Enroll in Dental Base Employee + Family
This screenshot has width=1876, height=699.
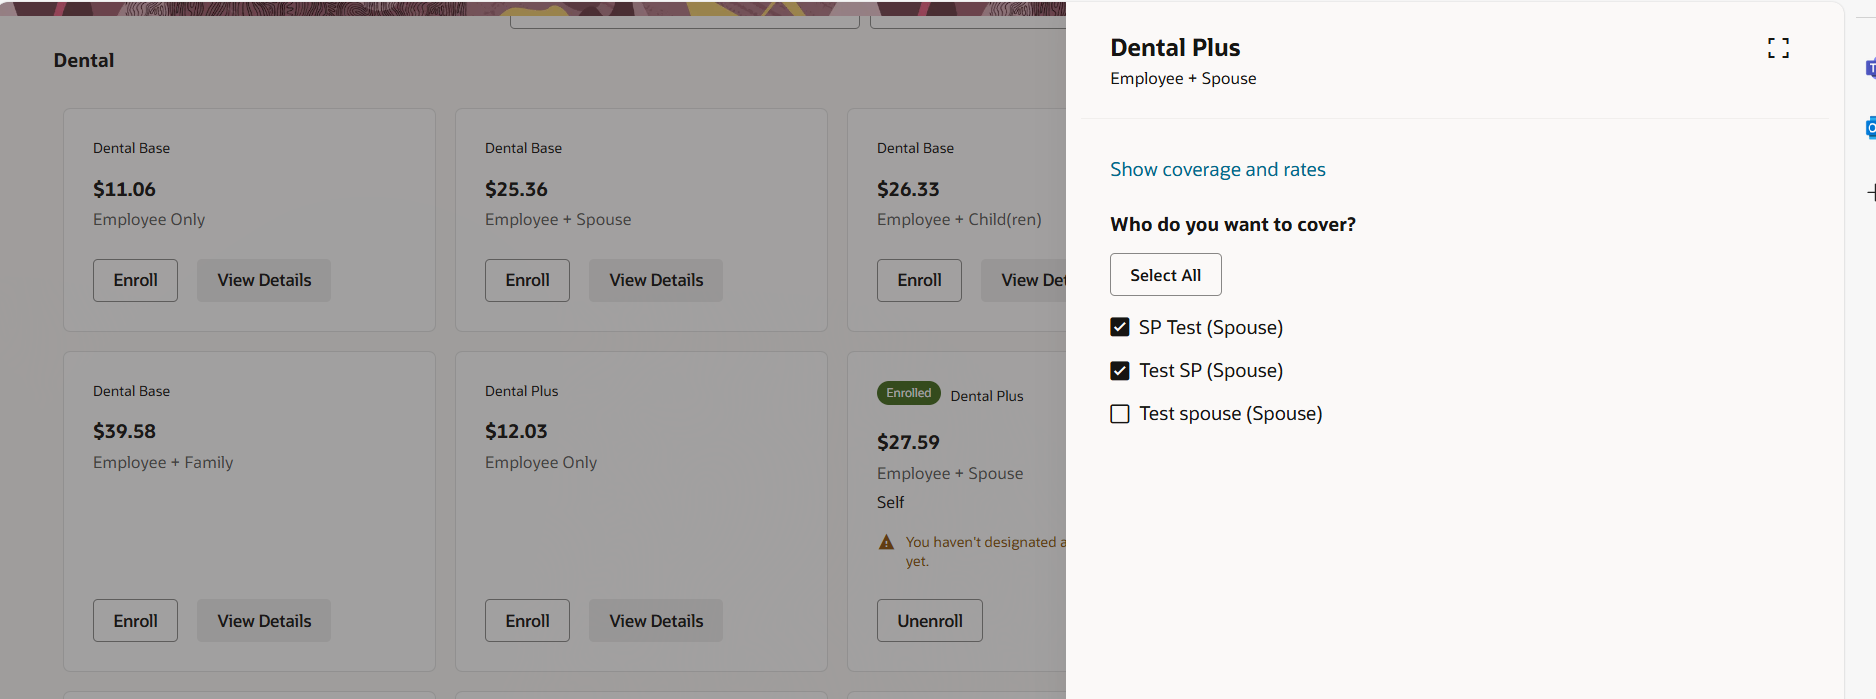click(x=135, y=621)
